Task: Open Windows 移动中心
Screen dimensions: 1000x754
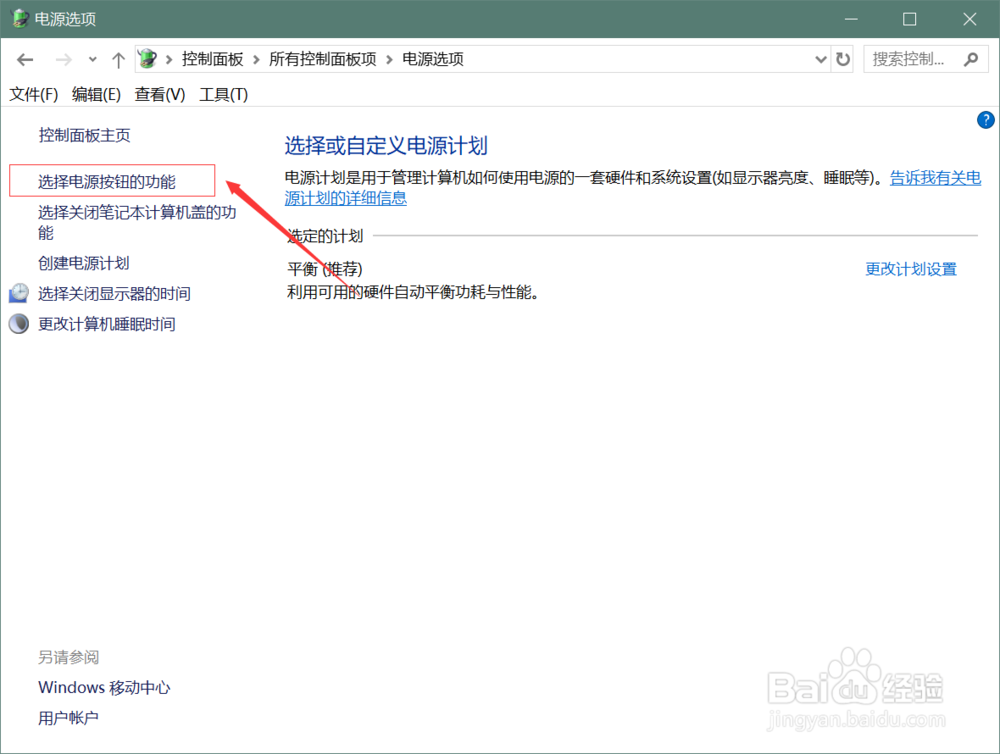Action: [103, 688]
